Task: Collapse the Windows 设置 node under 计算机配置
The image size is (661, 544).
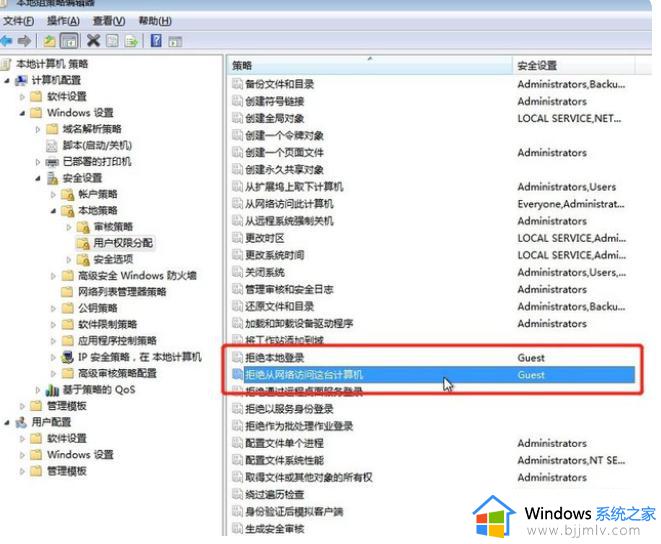Action: click(22, 113)
